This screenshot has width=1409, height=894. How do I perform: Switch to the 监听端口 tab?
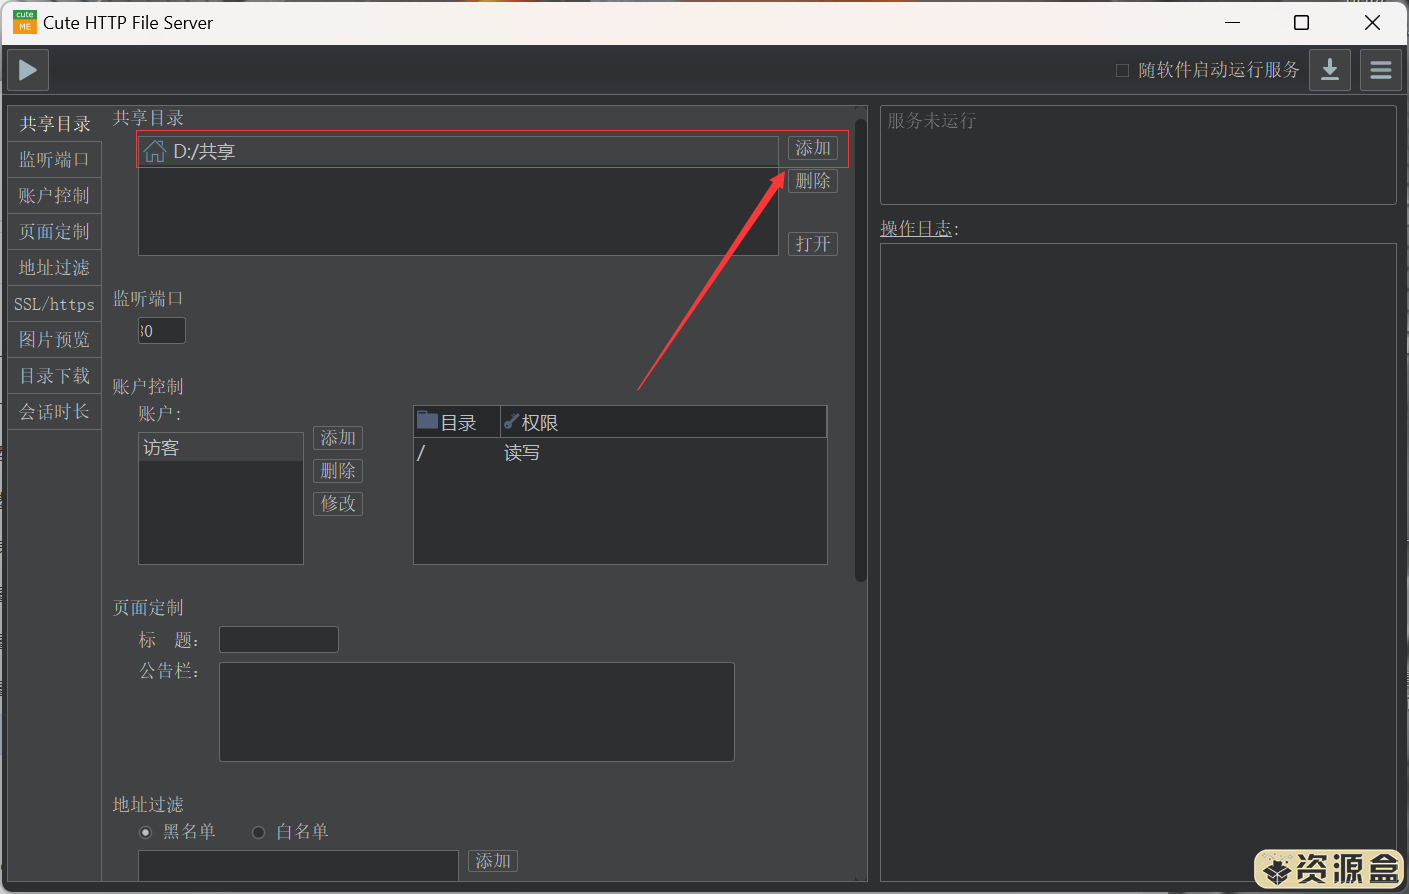pos(54,160)
